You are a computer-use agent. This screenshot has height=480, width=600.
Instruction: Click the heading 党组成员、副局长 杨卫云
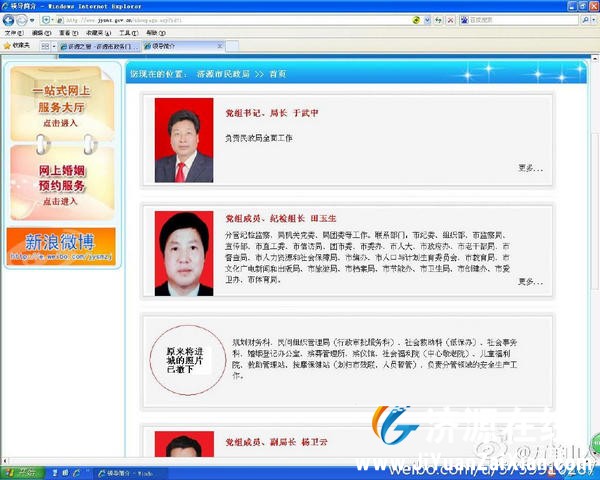coord(276,442)
